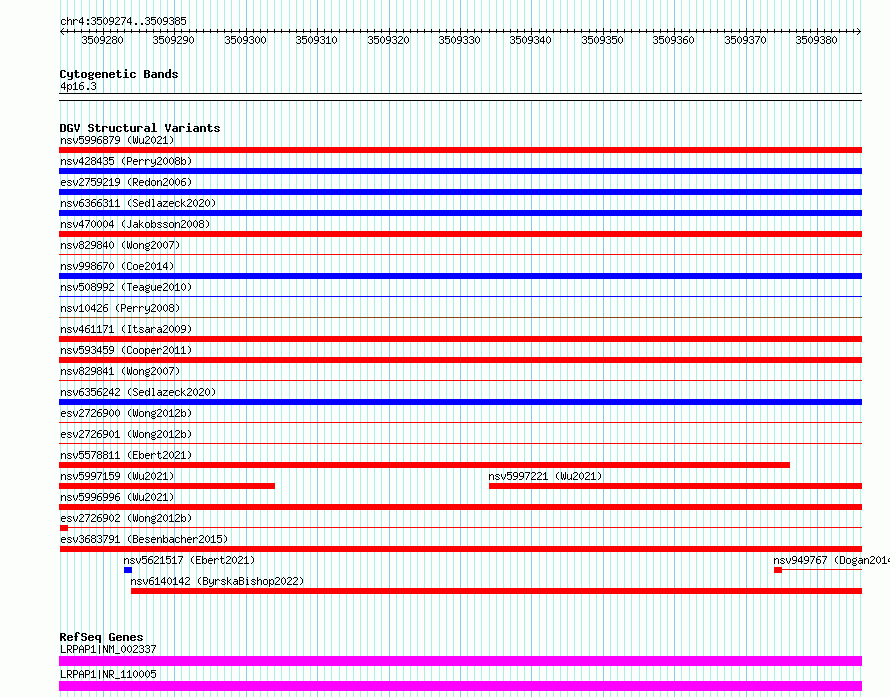Click the nsv5621517 (Ebert2021) label

point(189,560)
